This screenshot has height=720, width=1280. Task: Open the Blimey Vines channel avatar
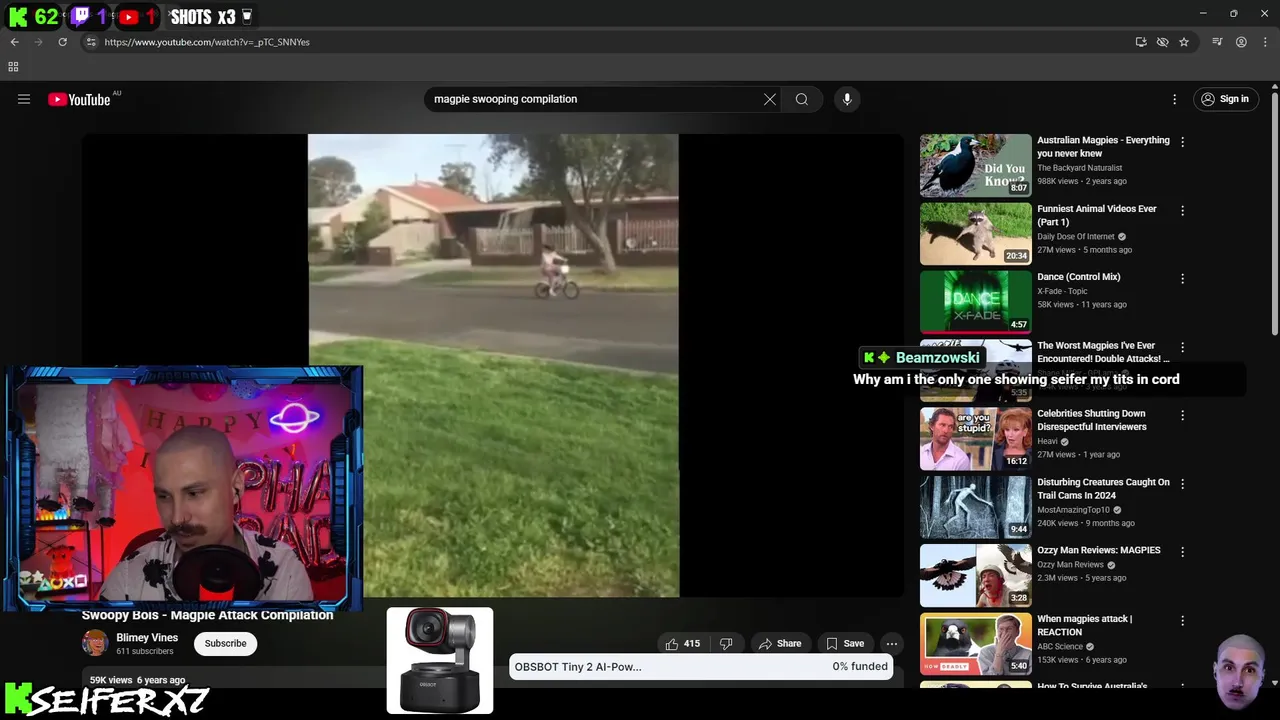pos(95,643)
